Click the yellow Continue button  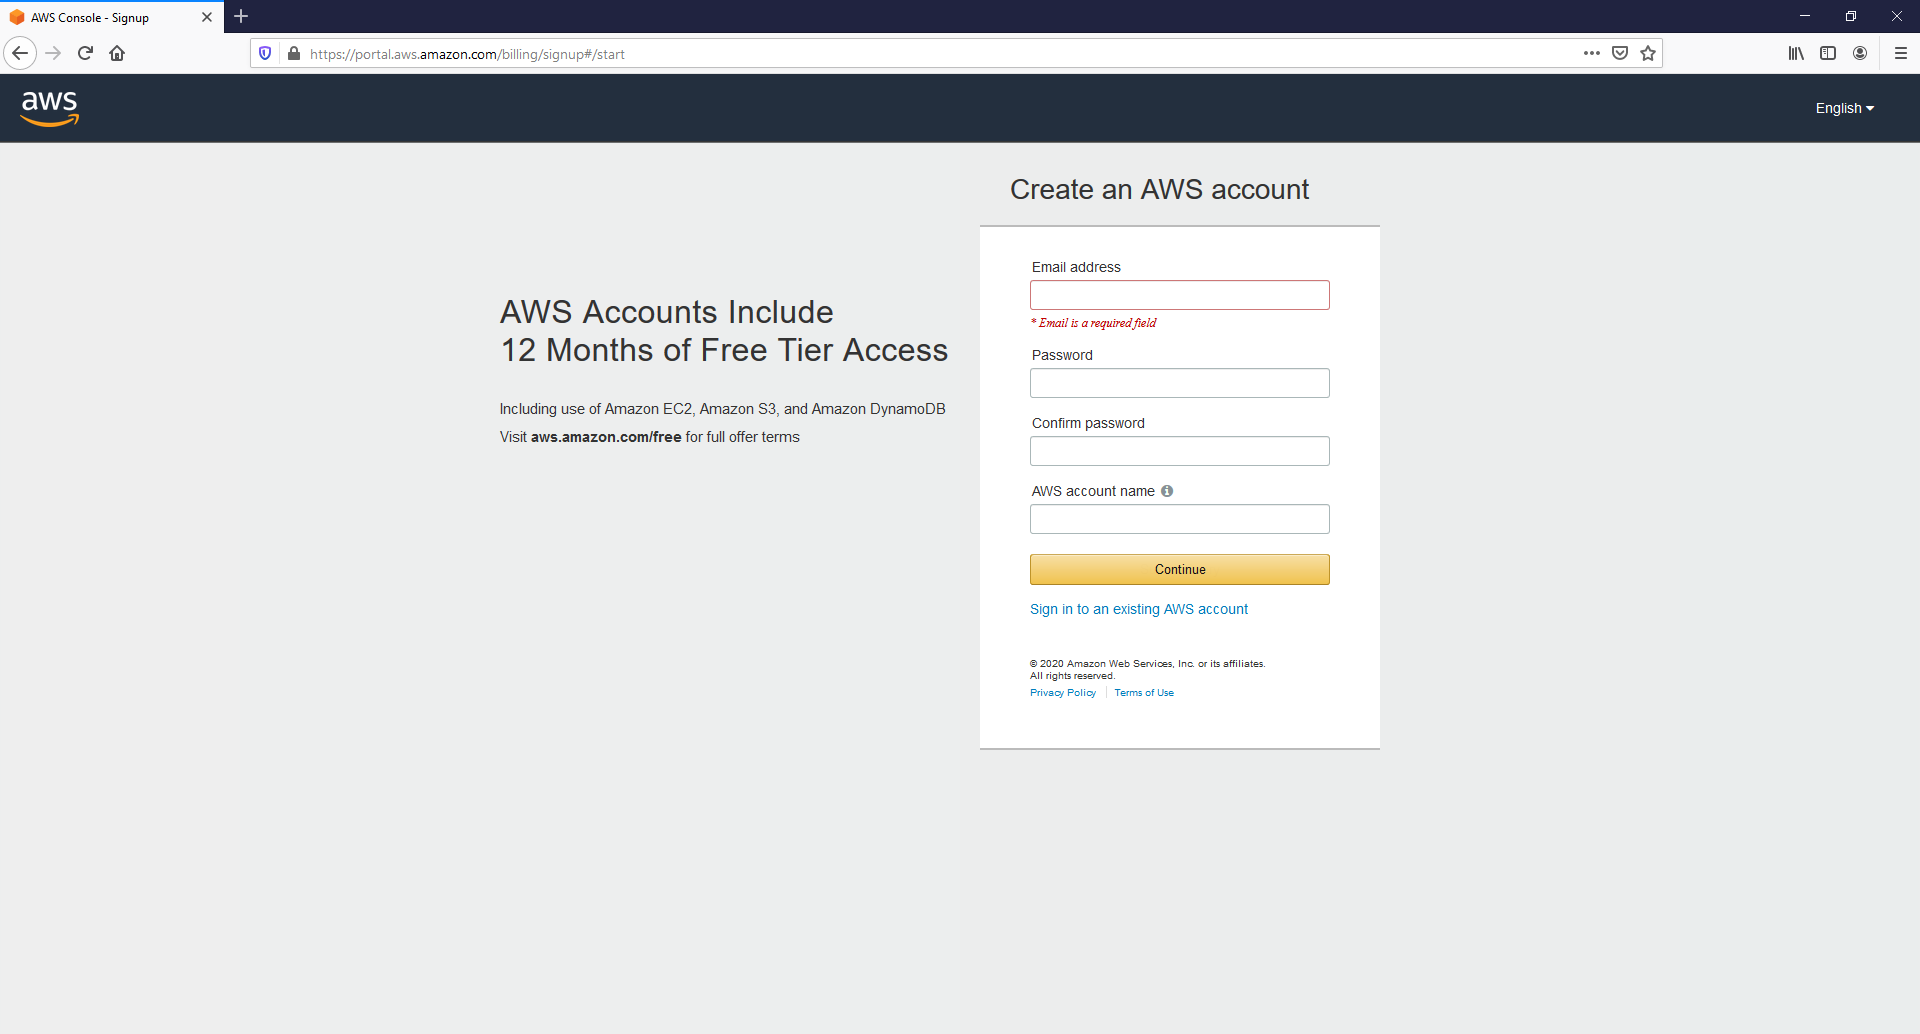pos(1180,569)
